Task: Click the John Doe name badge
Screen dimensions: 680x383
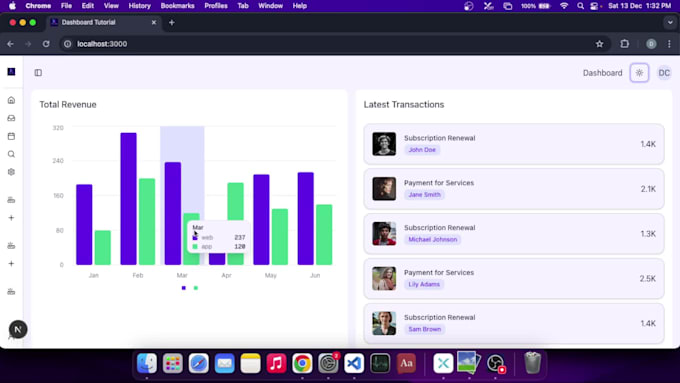Action: (x=422, y=150)
